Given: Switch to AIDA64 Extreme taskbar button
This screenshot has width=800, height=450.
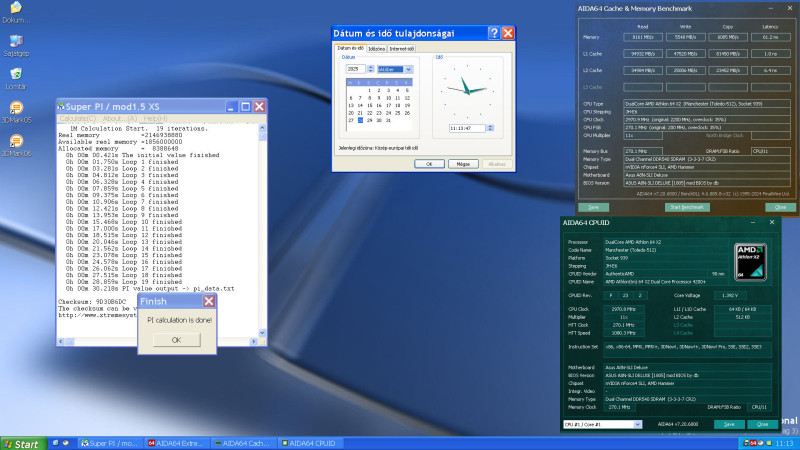Looking at the screenshot, I should pyautogui.click(x=177, y=443).
